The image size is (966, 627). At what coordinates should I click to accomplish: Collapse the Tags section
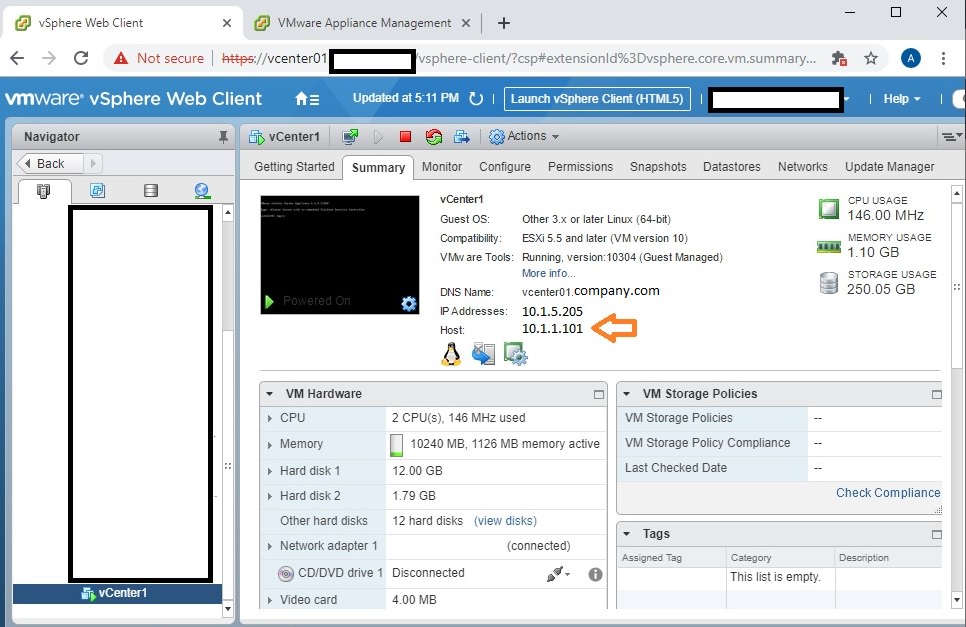pyautogui.click(x=627, y=534)
